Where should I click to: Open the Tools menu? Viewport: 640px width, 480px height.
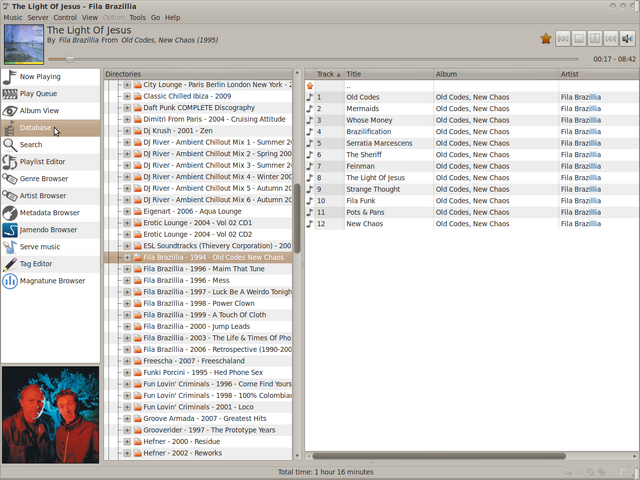pyautogui.click(x=138, y=18)
